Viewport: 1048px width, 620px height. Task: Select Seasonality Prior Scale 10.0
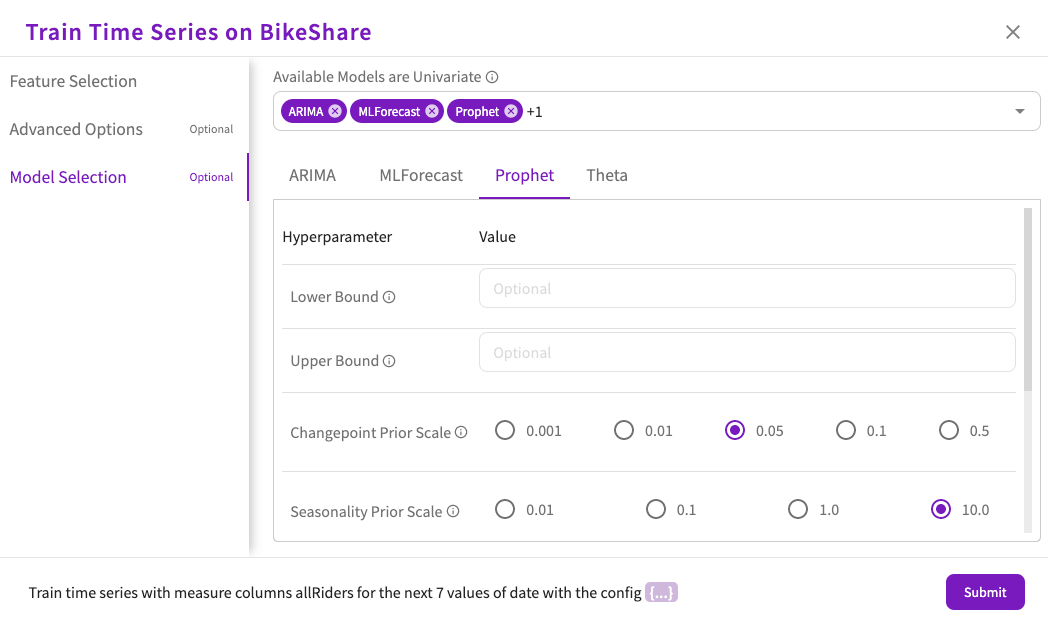click(x=940, y=509)
